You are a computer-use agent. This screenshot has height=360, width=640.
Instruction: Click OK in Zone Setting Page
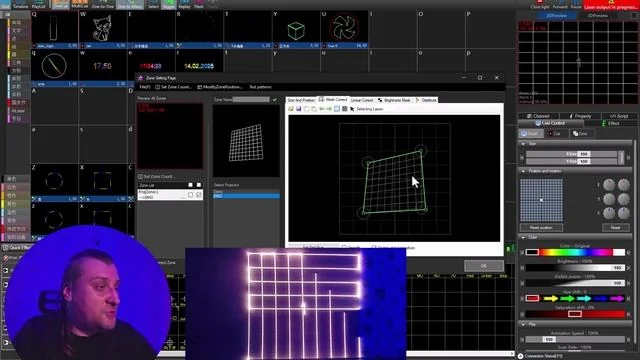tap(484, 266)
